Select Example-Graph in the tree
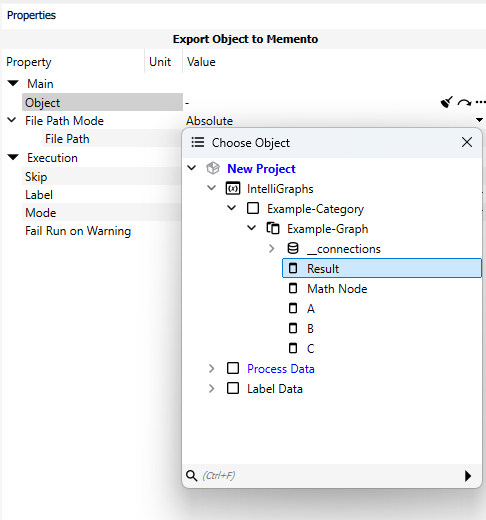486x520 pixels. [328, 229]
